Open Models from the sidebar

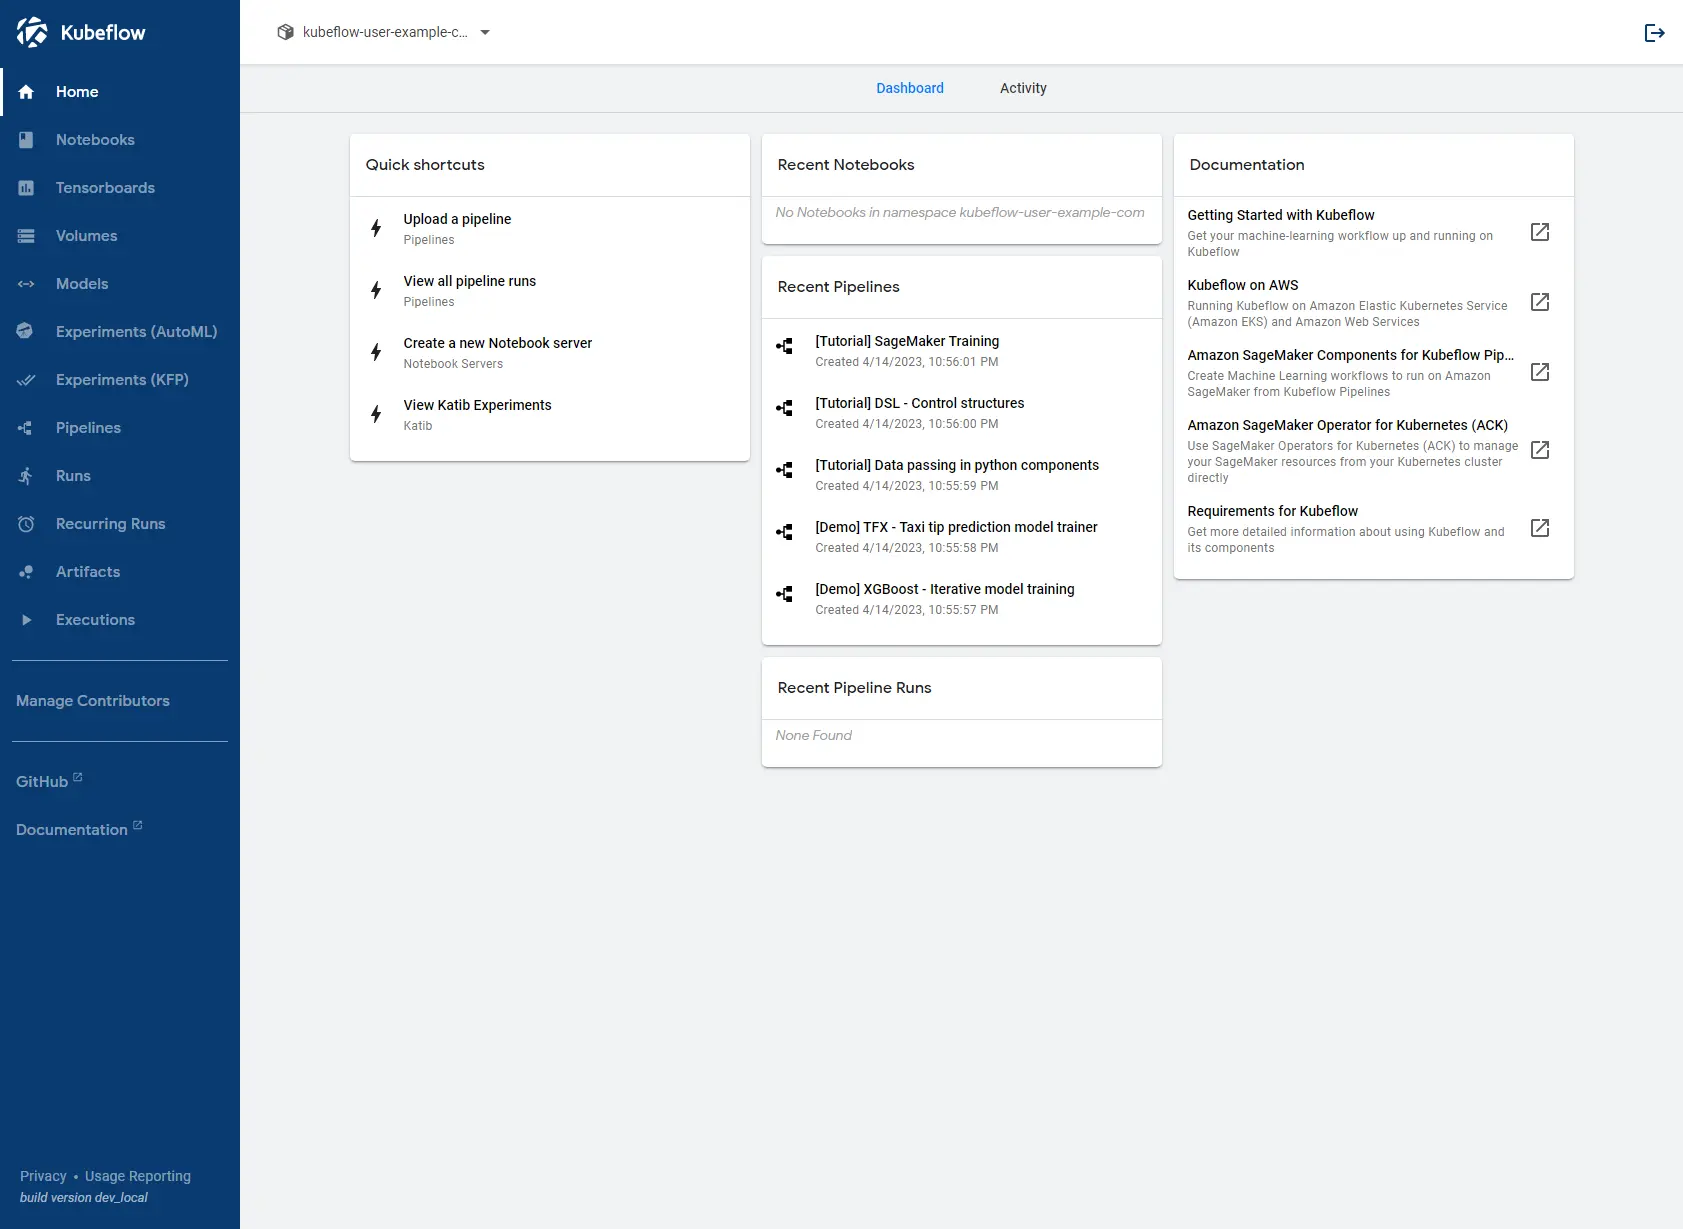[x=120, y=284]
